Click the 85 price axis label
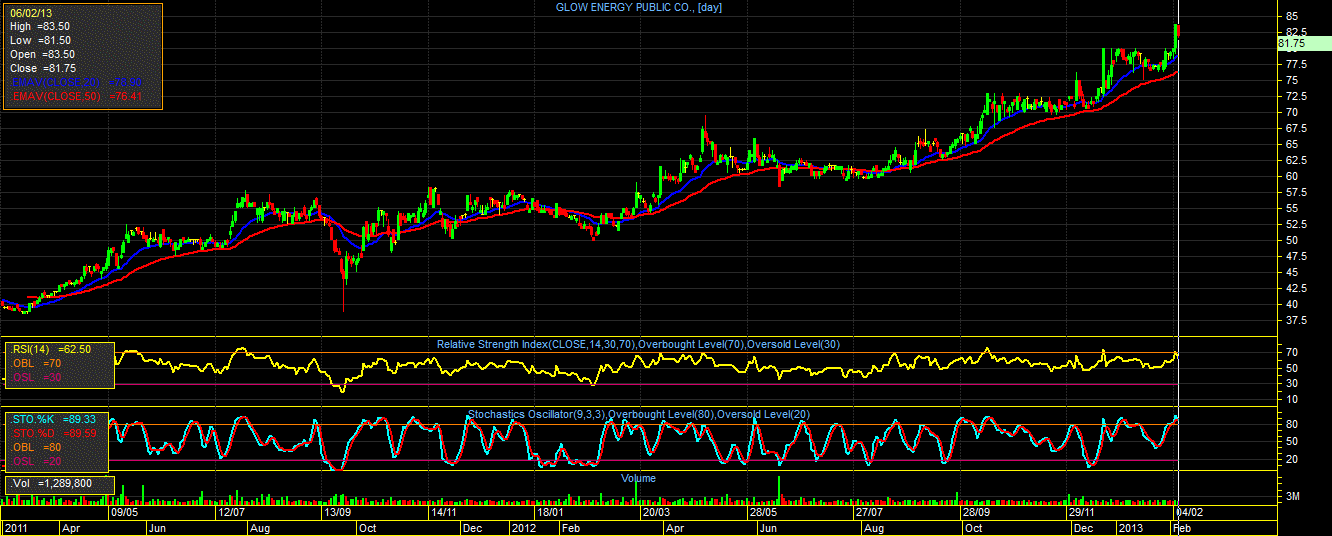The width and height of the screenshot is (1332, 536). pos(1292,17)
